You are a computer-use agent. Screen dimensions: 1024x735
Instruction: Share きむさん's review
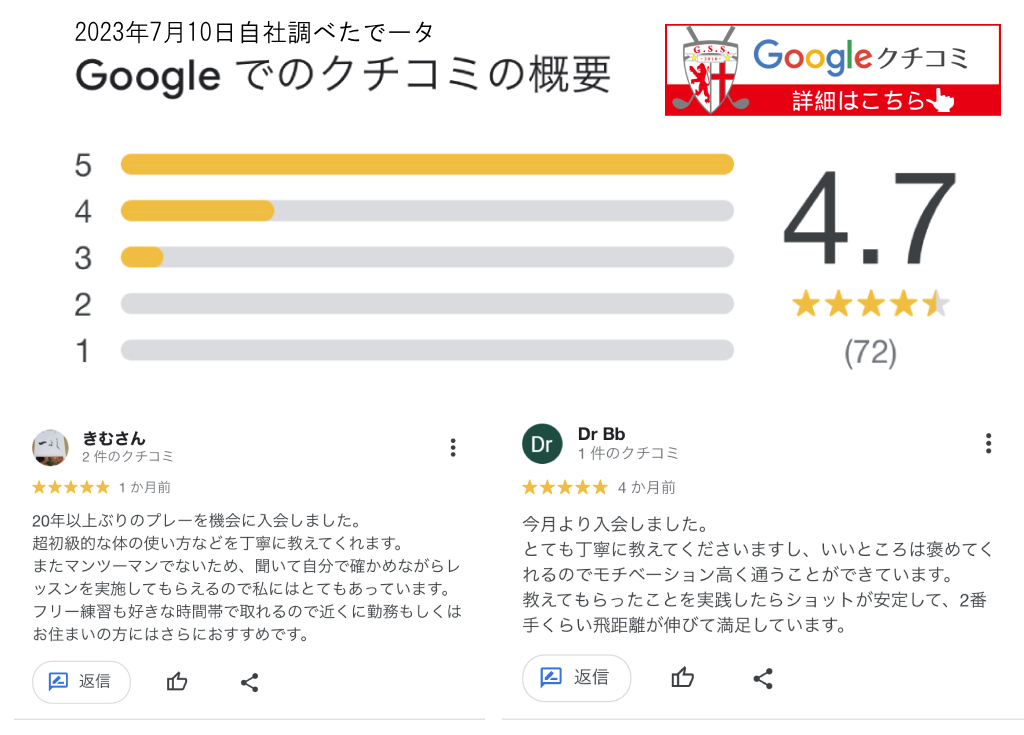(250, 683)
